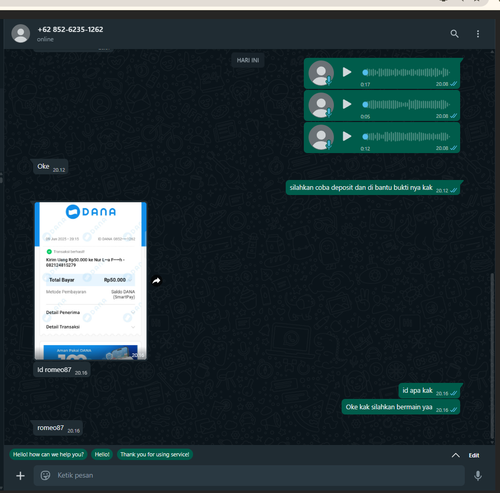Select 'Oke kak silahkan bermain yaa' message
The width and height of the screenshot is (500, 493).
click(401, 407)
